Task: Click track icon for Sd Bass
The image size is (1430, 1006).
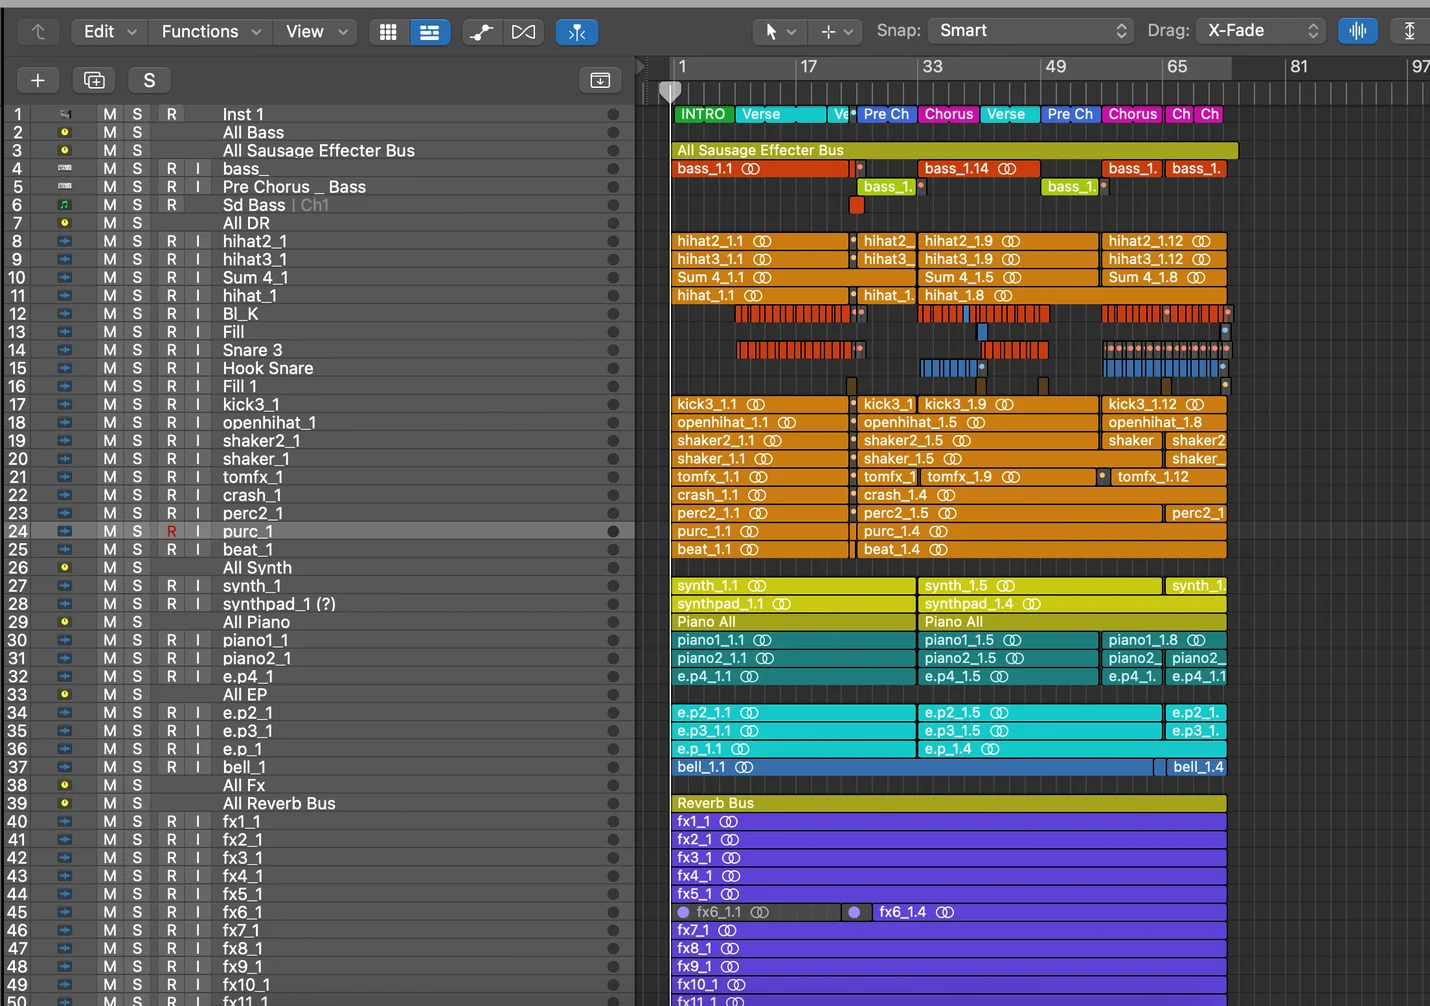Action: pyautogui.click(x=65, y=205)
